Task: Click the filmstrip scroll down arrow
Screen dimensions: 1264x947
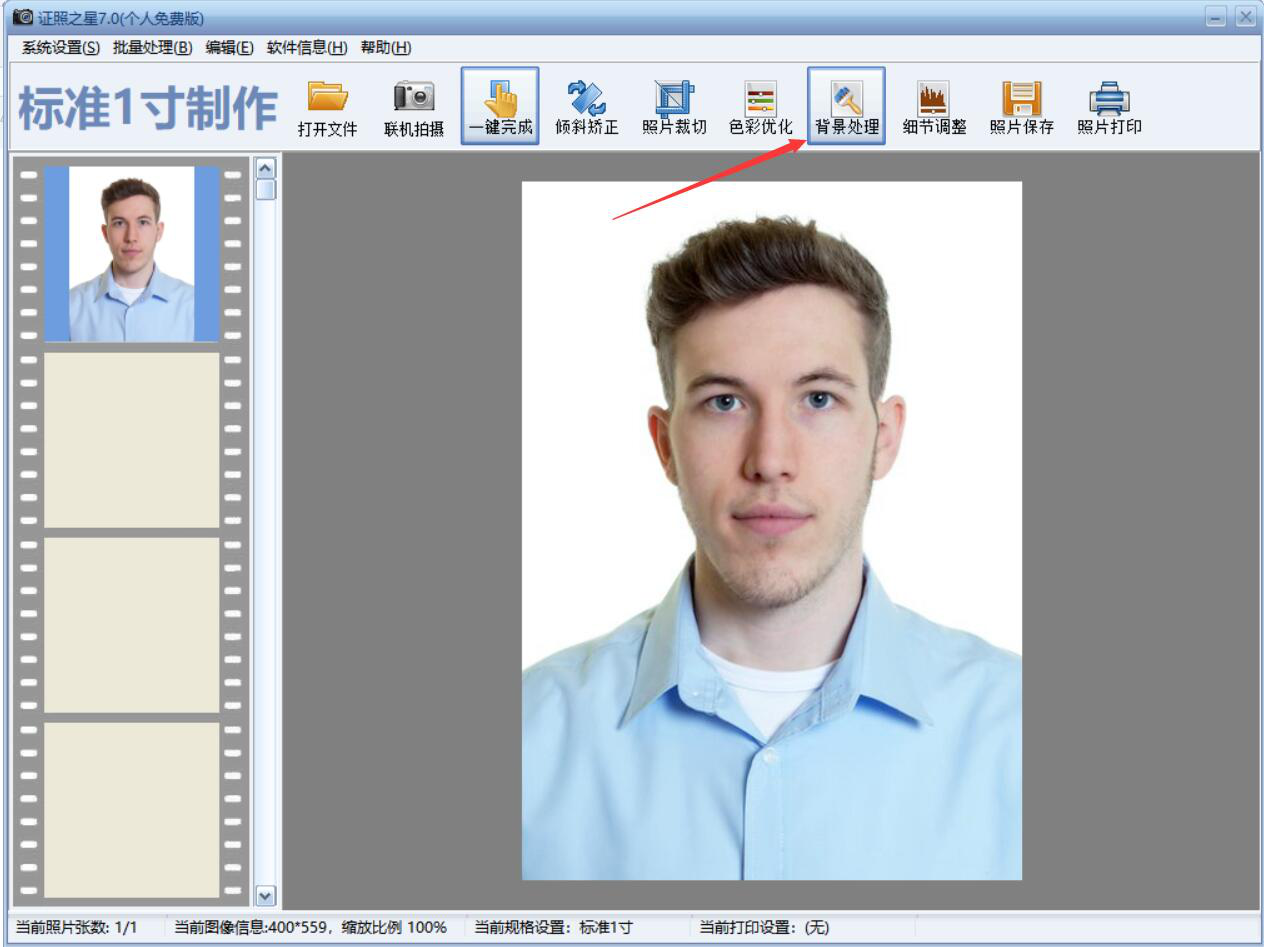Action: pos(265,896)
